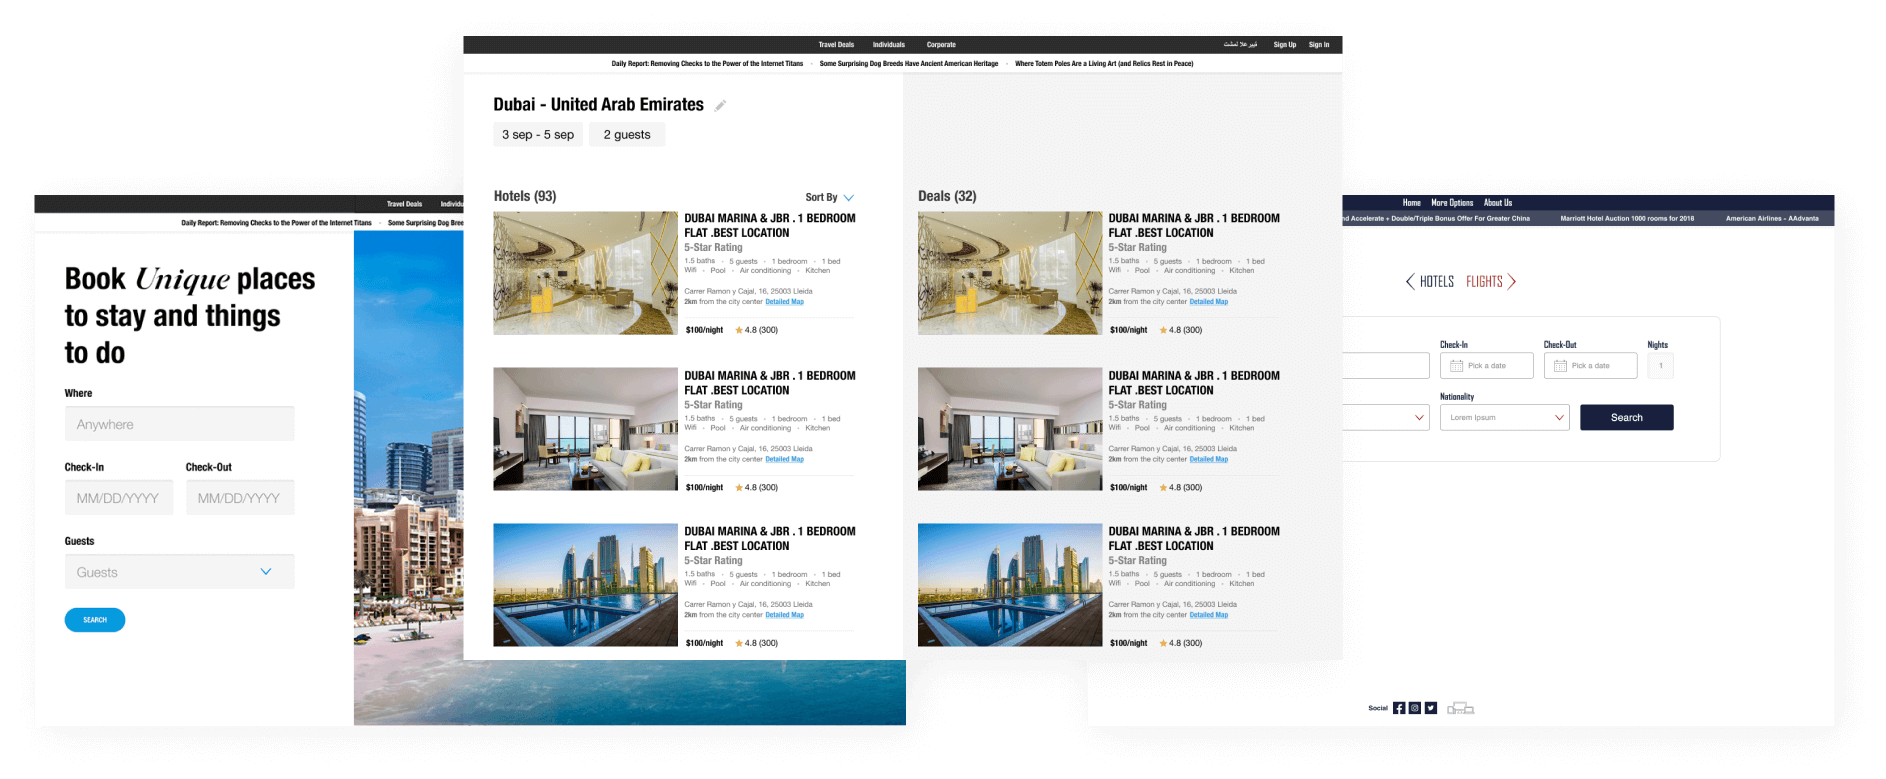Click the Nights field showing 1
The image size is (1886, 779).
coord(1661,366)
